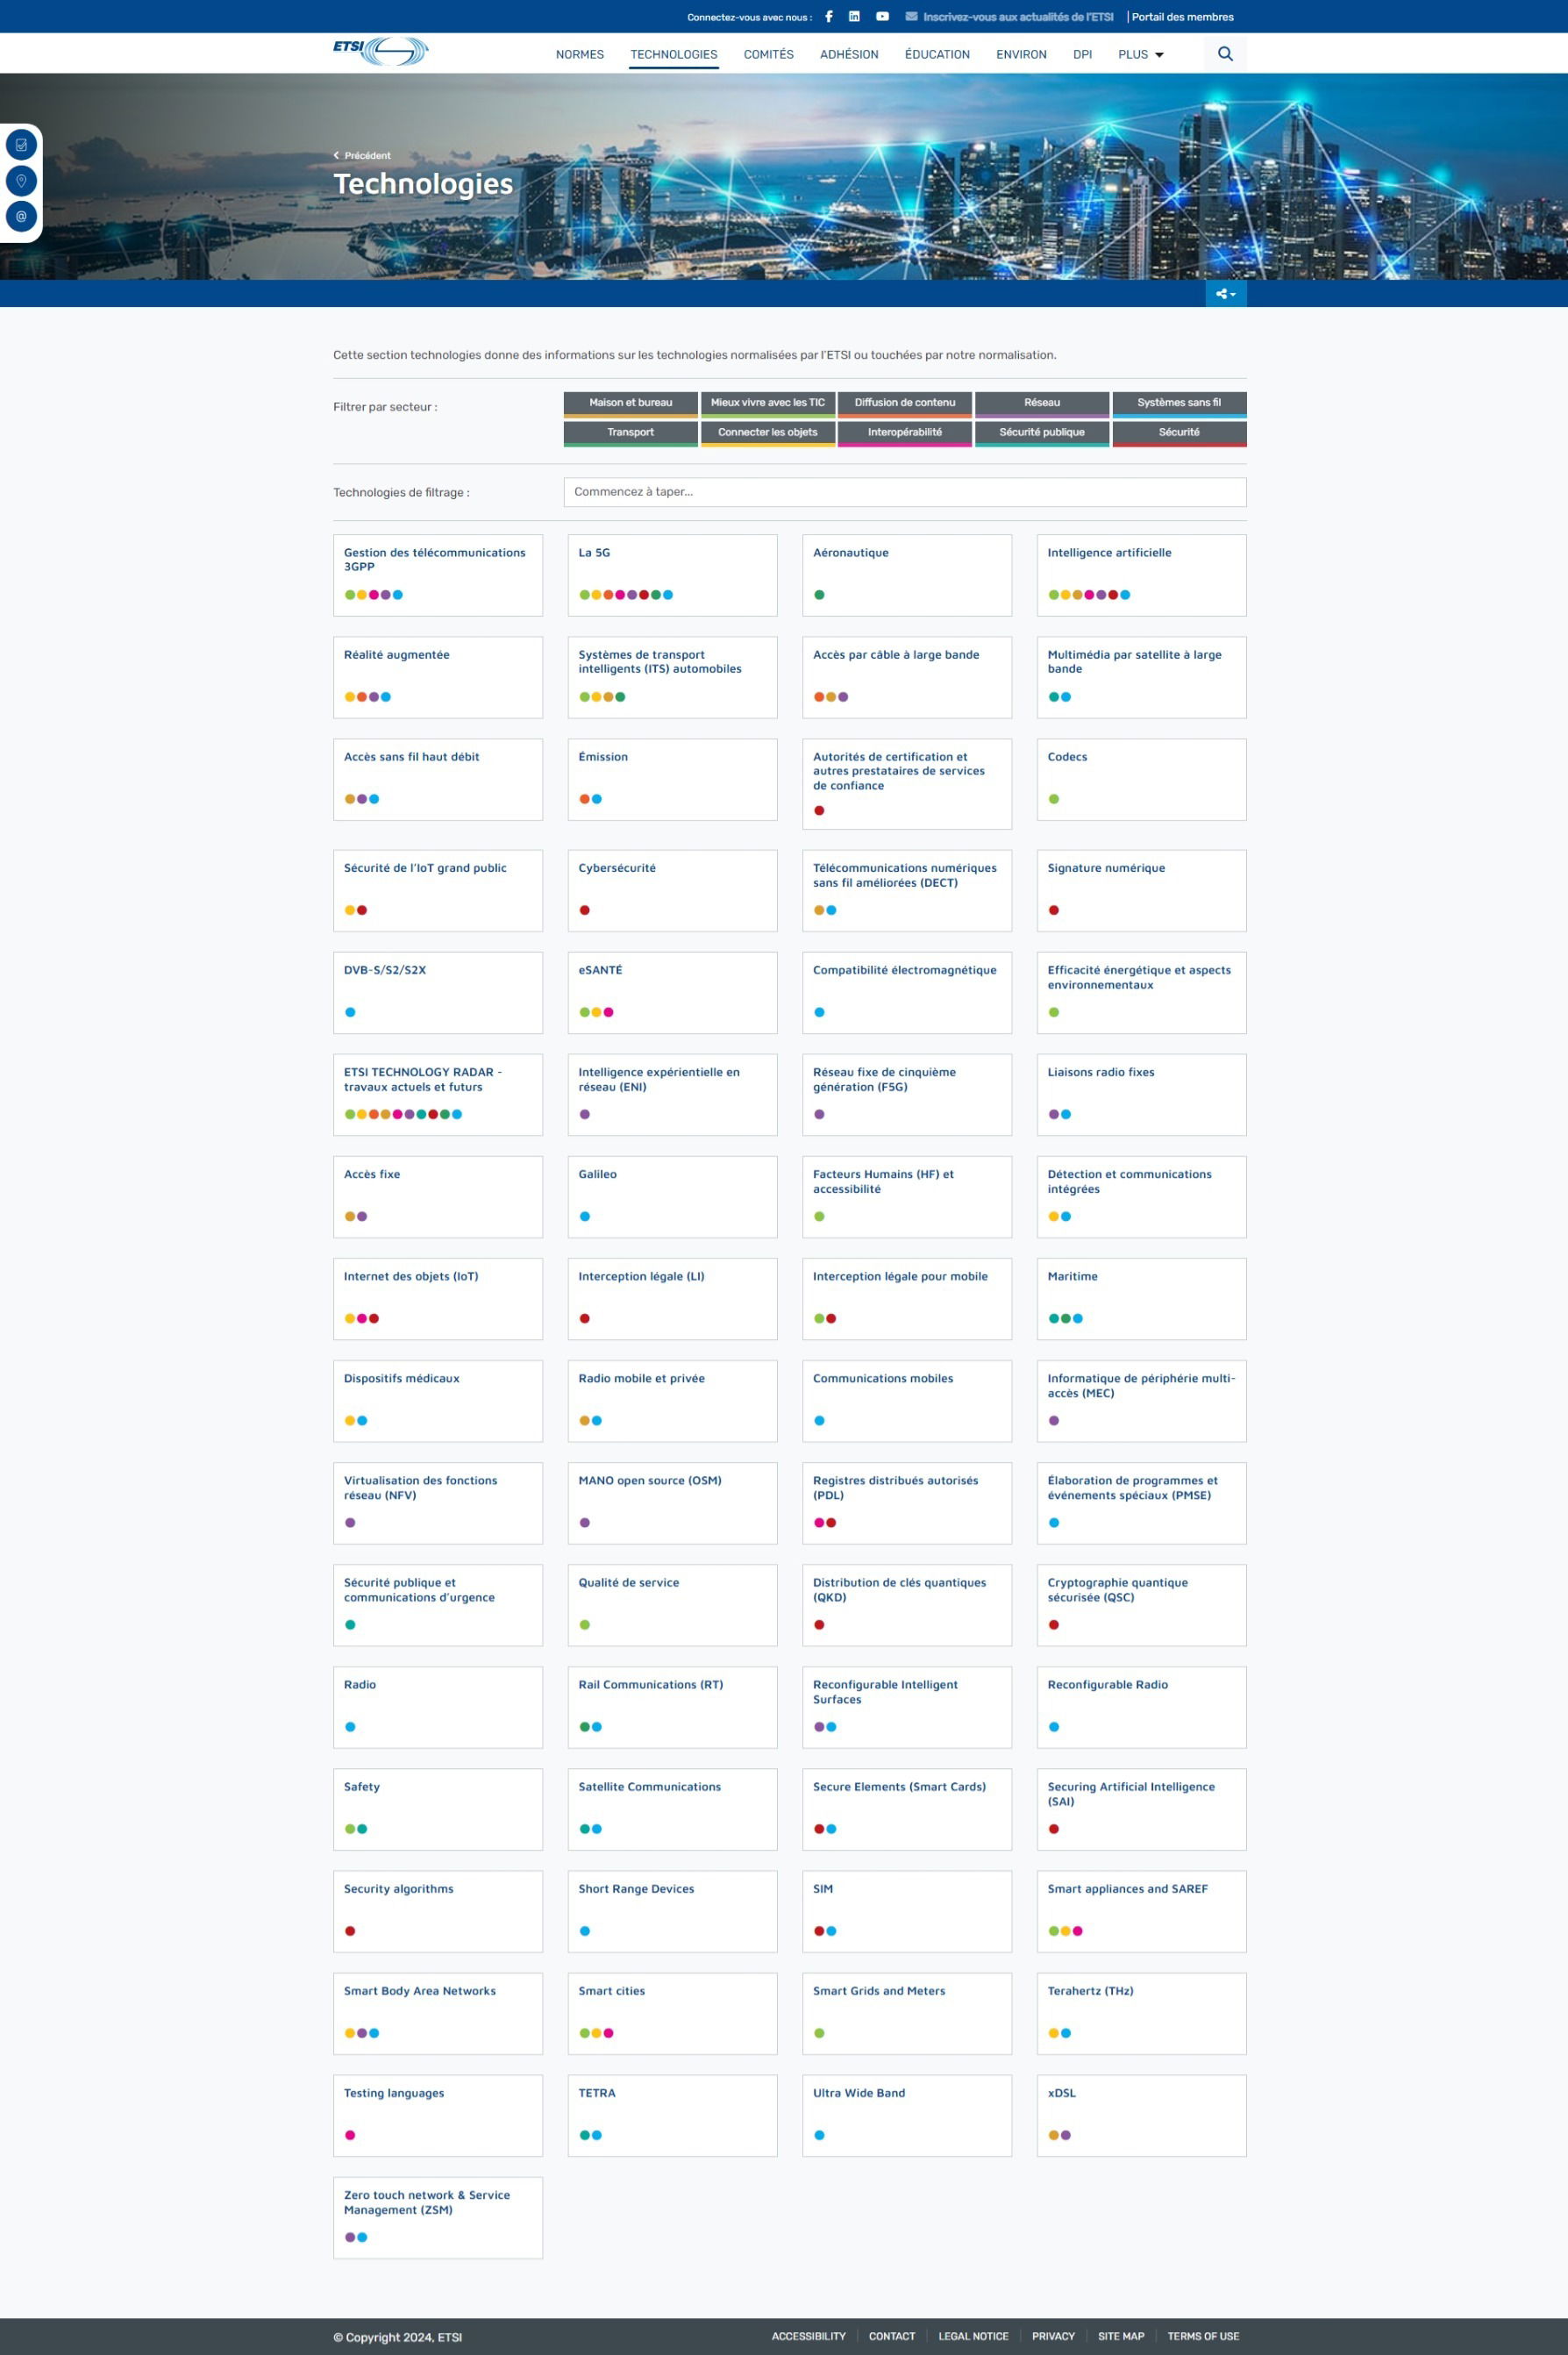Toggle the Sécurité publique sector filter
The image size is (1568, 2355).
(x=1041, y=433)
